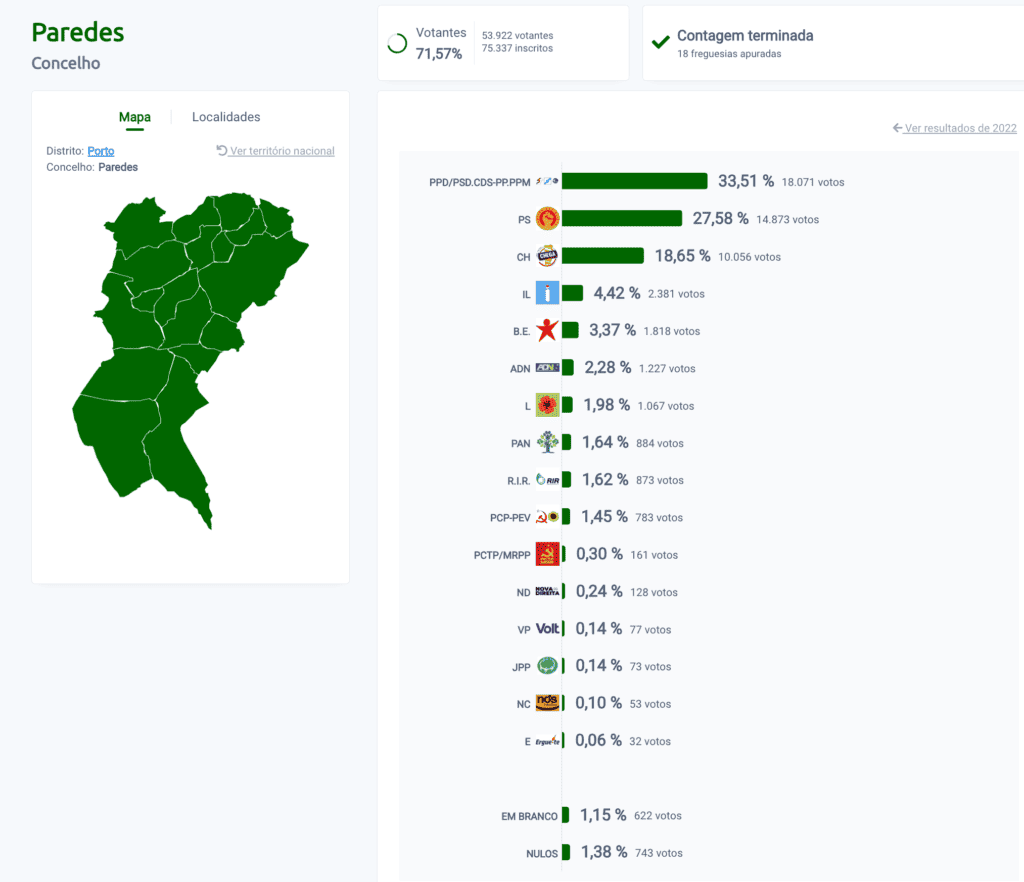Click Ver território nacional link
Screen dimensions: 1024x882
(275, 151)
